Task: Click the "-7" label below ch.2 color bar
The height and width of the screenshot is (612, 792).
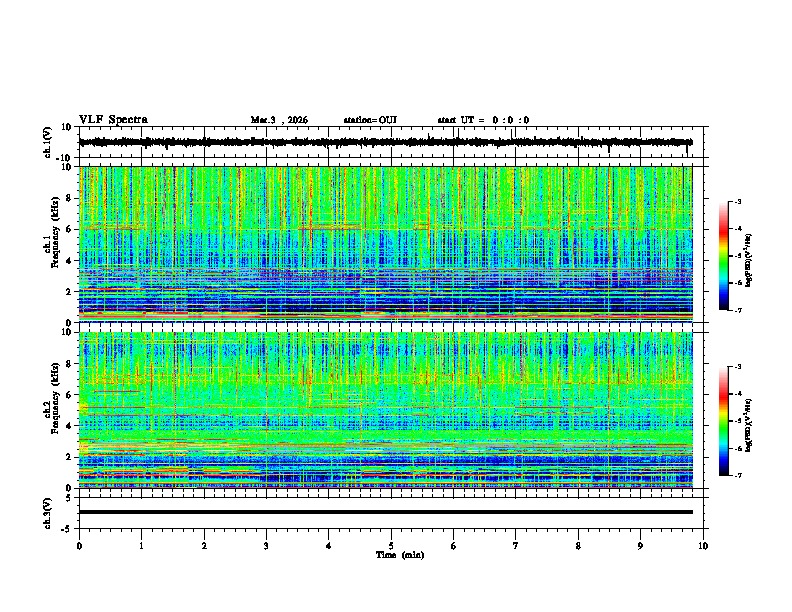Action: [738, 475]
